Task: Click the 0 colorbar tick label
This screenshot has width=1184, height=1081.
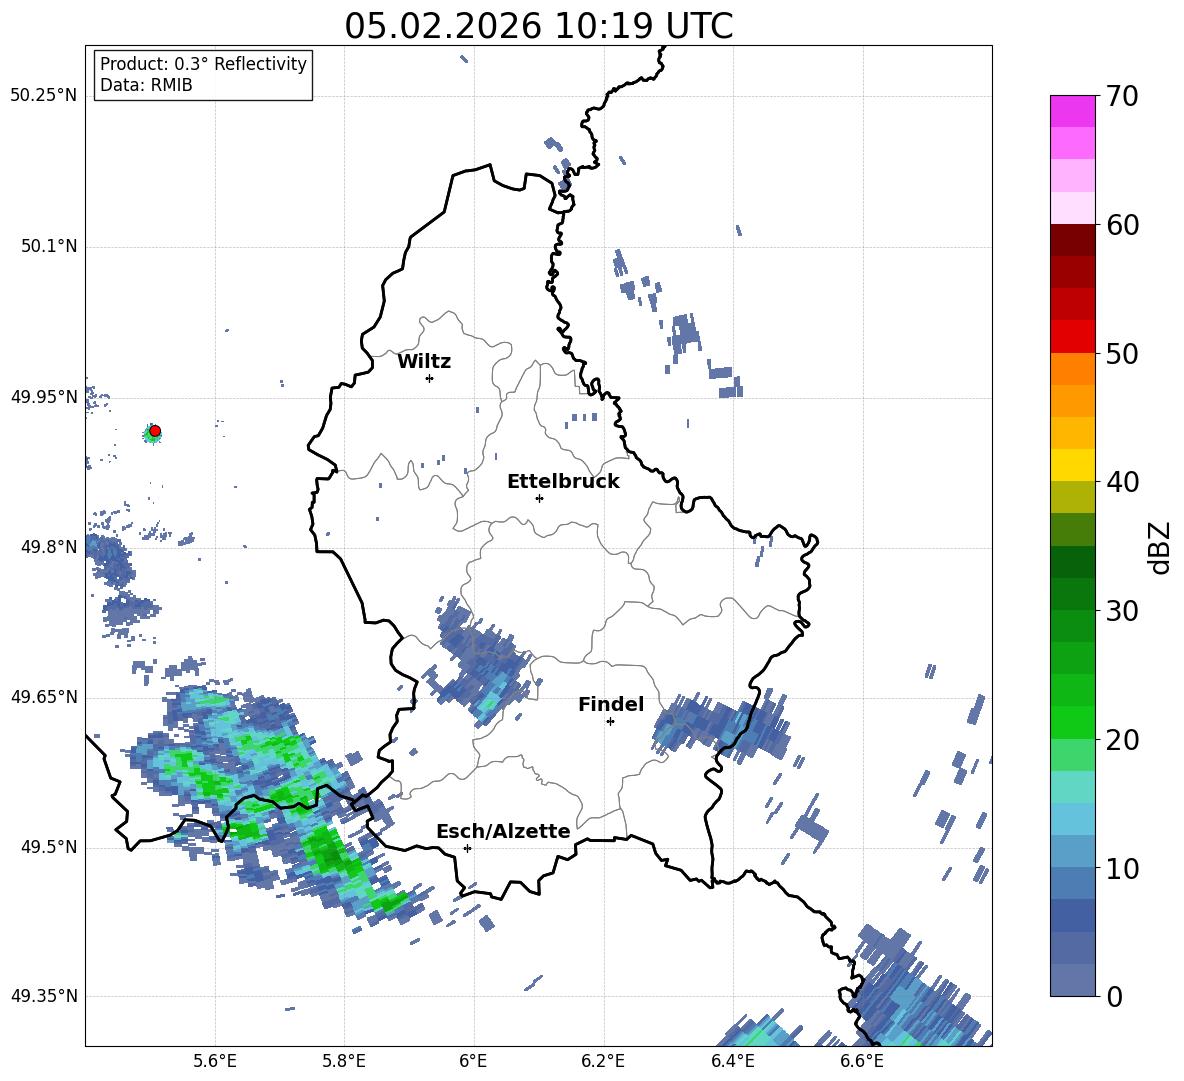Action: [x=1114, y=996]
